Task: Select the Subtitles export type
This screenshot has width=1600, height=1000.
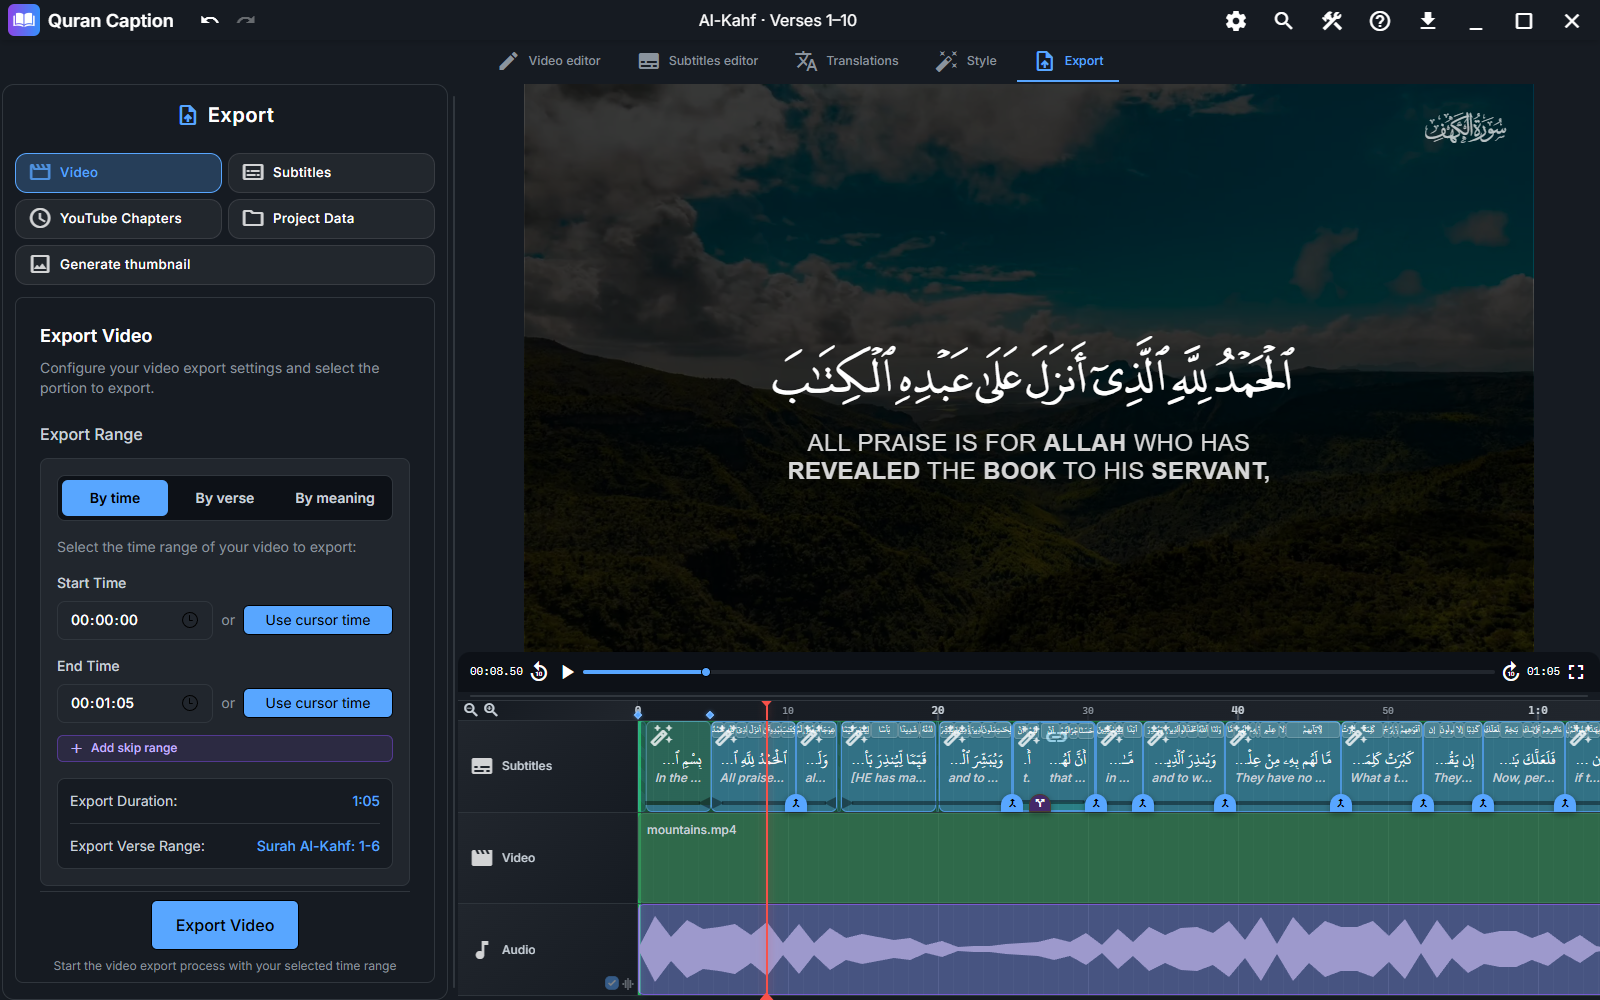Action: [331, 172]
